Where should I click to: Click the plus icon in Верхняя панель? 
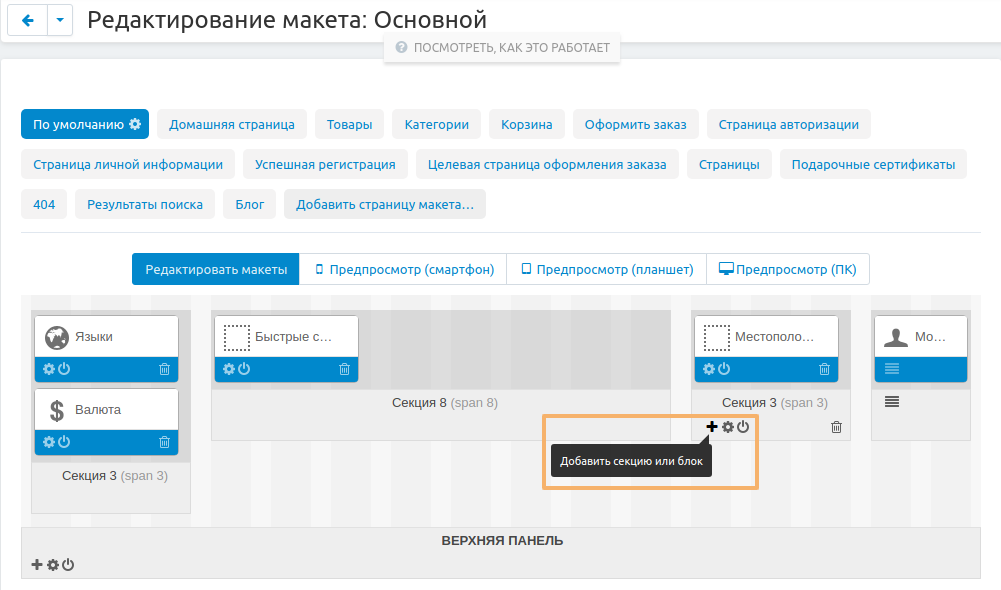[37, 564]
